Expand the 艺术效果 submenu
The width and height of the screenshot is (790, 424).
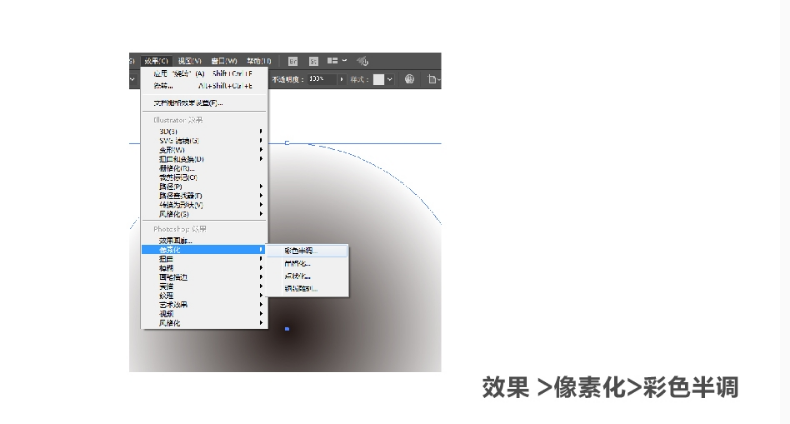[x=204, y=305]
